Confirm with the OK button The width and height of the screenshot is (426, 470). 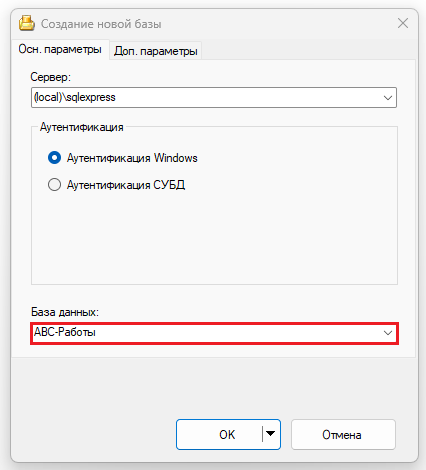(x=219, y=434)
